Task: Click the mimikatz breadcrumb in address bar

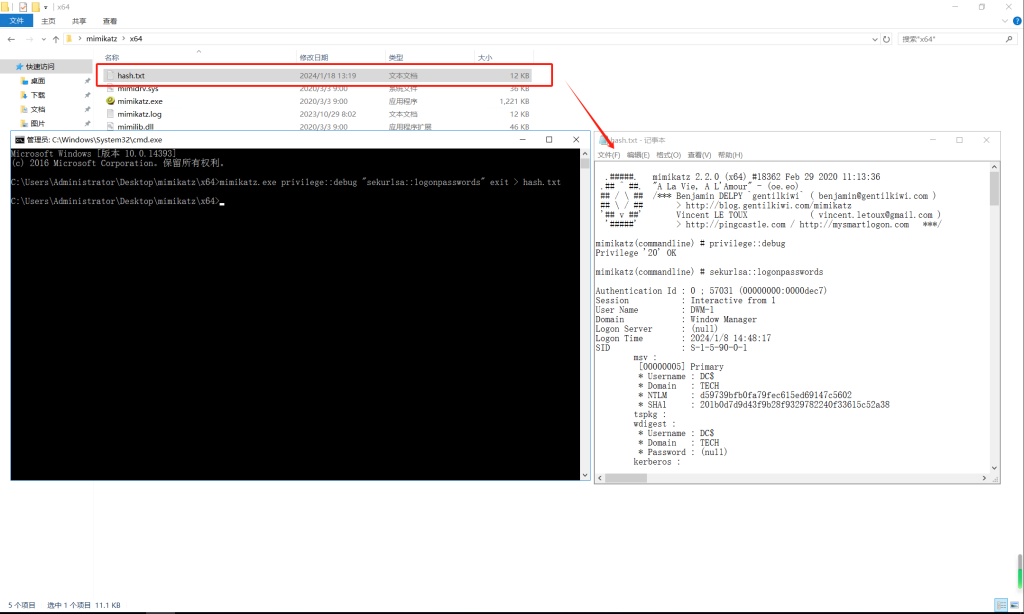Action: pyautogui.click(x=102, y=39)
